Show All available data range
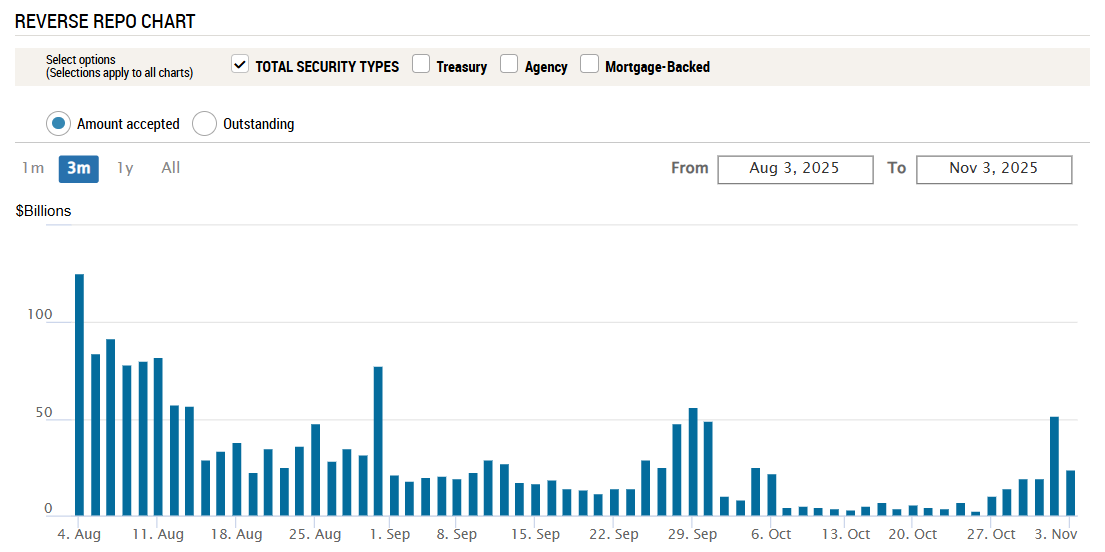Screen dimensions: 1105x552 pyautogui.click(x=171, y=168)
